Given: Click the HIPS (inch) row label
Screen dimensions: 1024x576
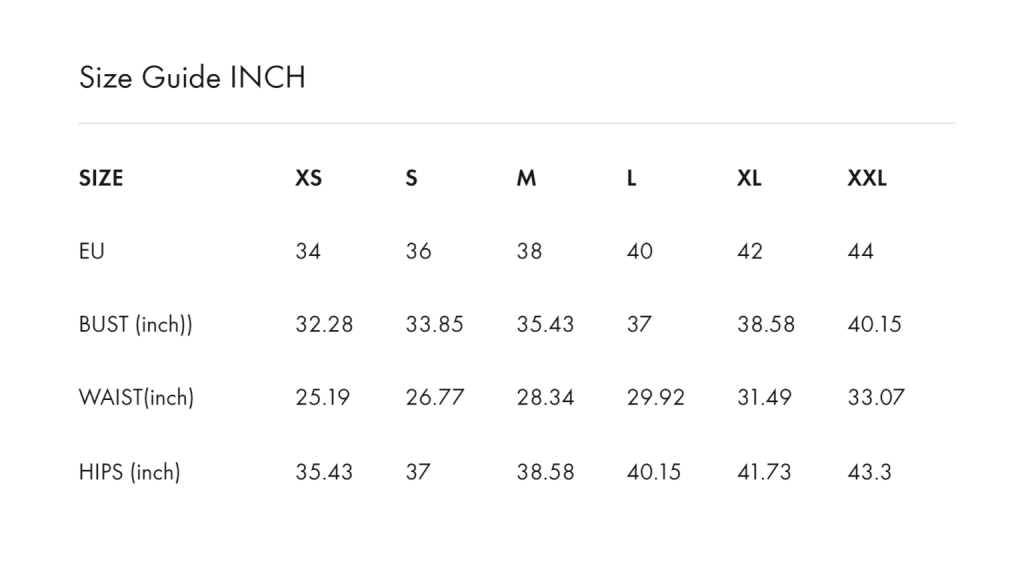Looking at the screenshot, I should click(129, 472).
